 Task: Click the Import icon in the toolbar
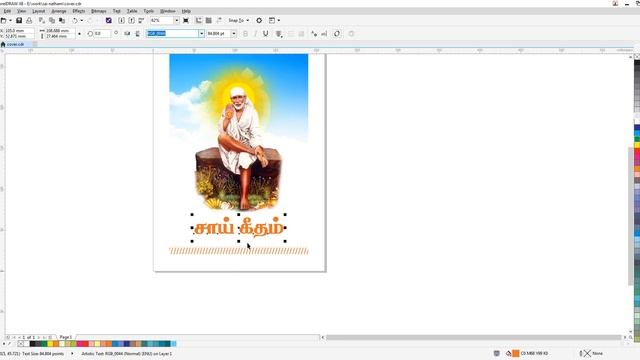click(x=121, y=20)
